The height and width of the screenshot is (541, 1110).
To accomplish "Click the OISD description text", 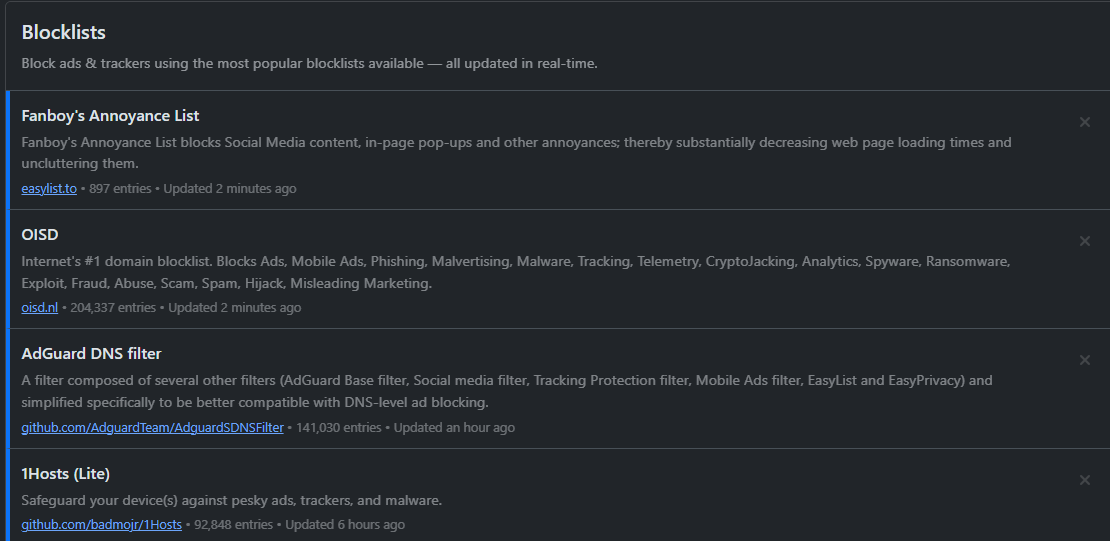I will coord(516,272).
